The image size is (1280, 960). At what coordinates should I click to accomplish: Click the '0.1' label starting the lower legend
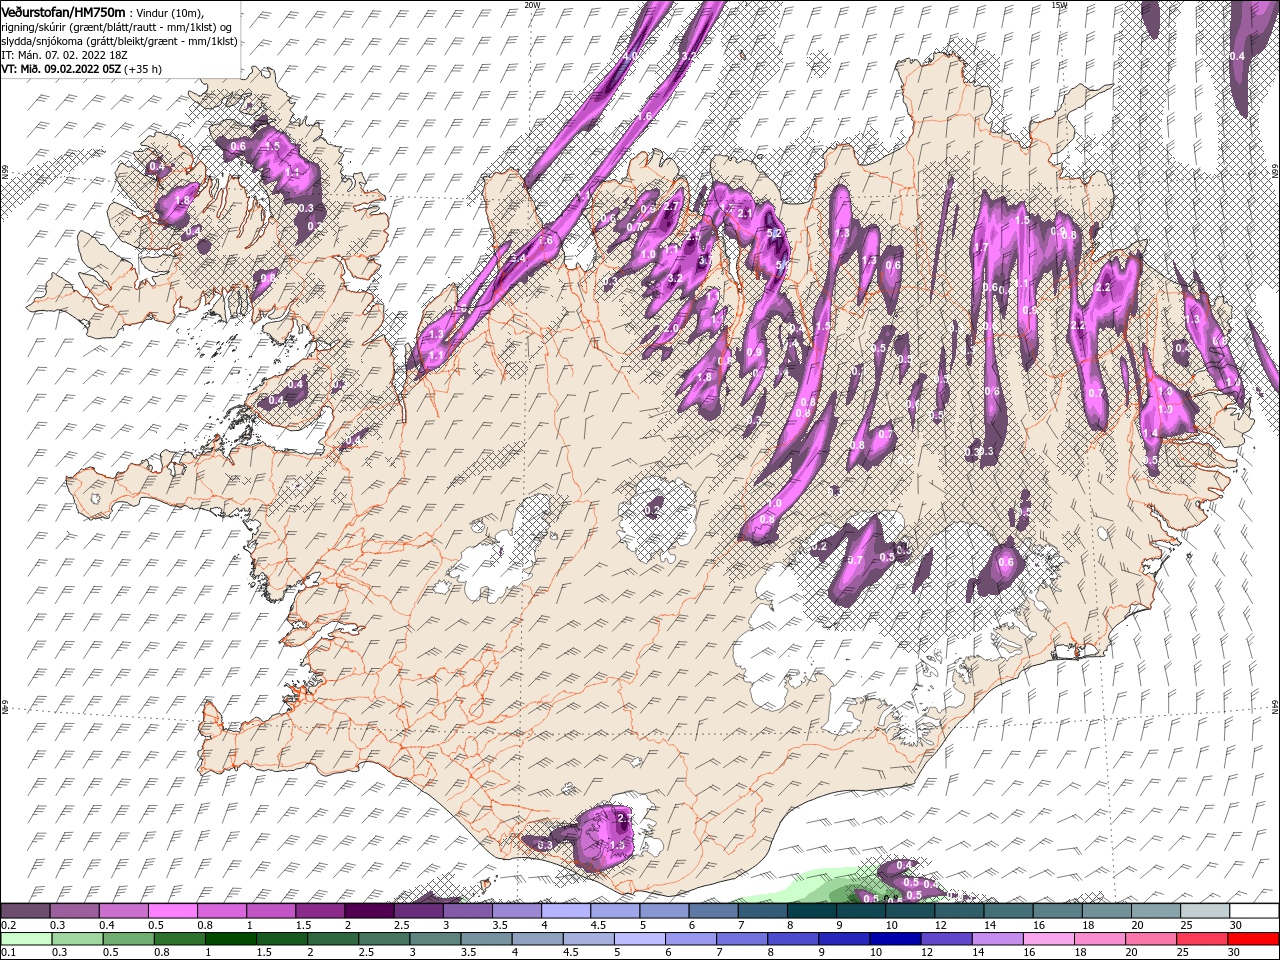click(x=7, y=952)
